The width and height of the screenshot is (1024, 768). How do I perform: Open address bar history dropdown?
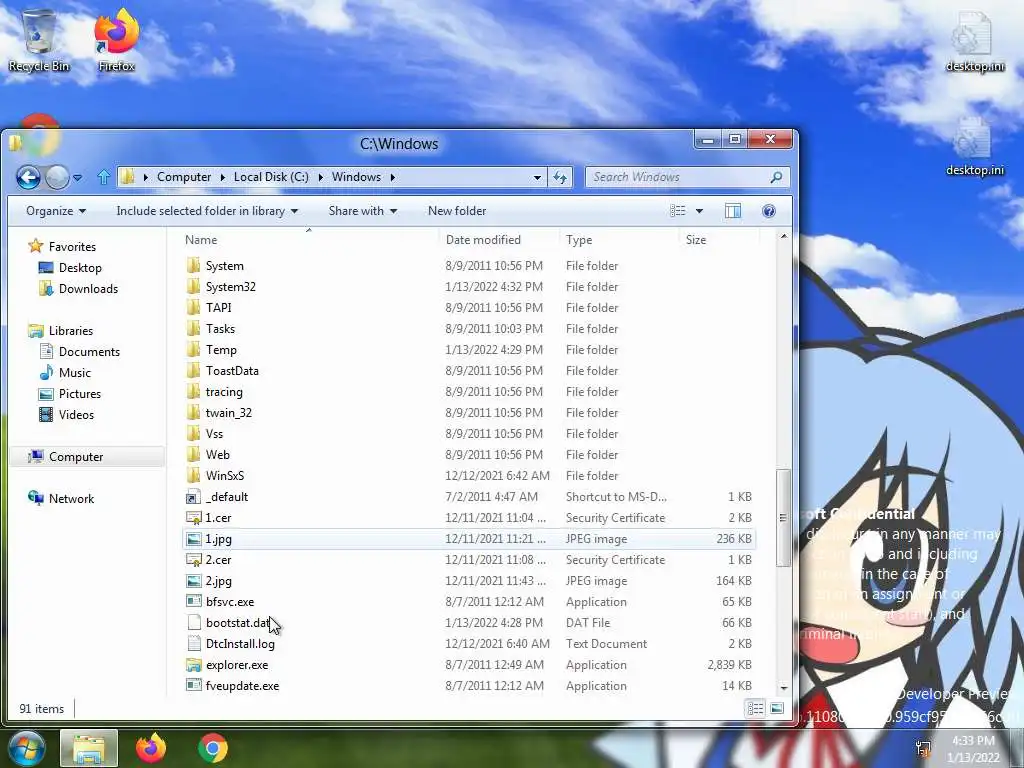point(537,177)
